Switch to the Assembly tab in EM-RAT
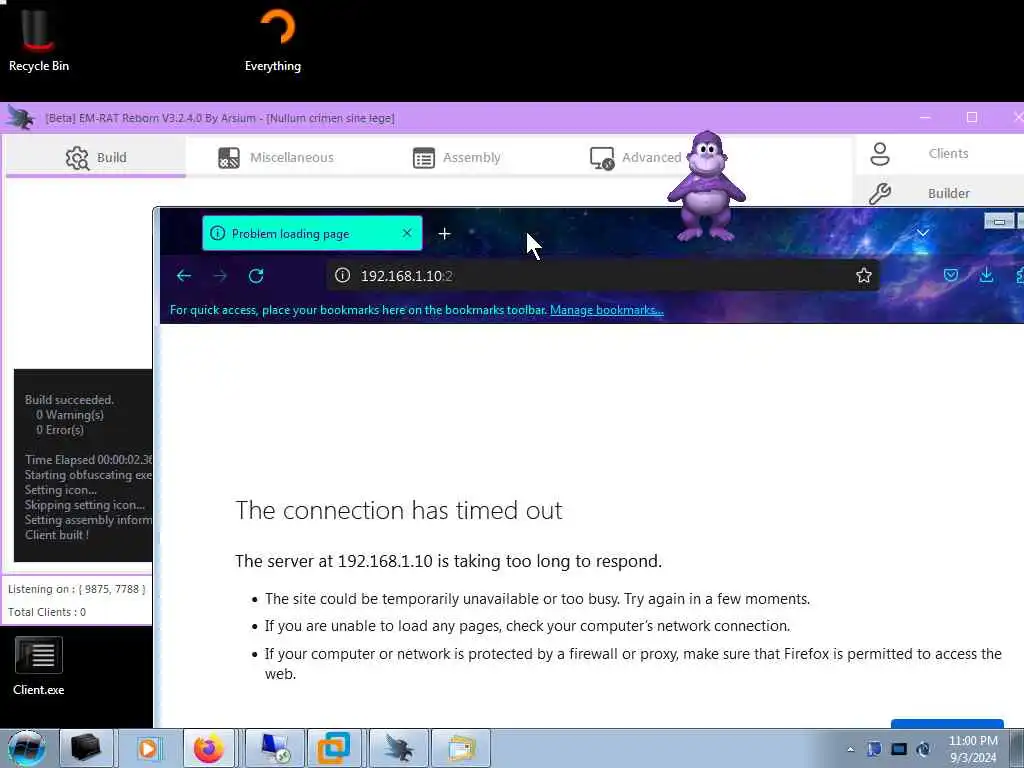The width and height of the screenshot is (1024, 768). click(x=456, y=157)
